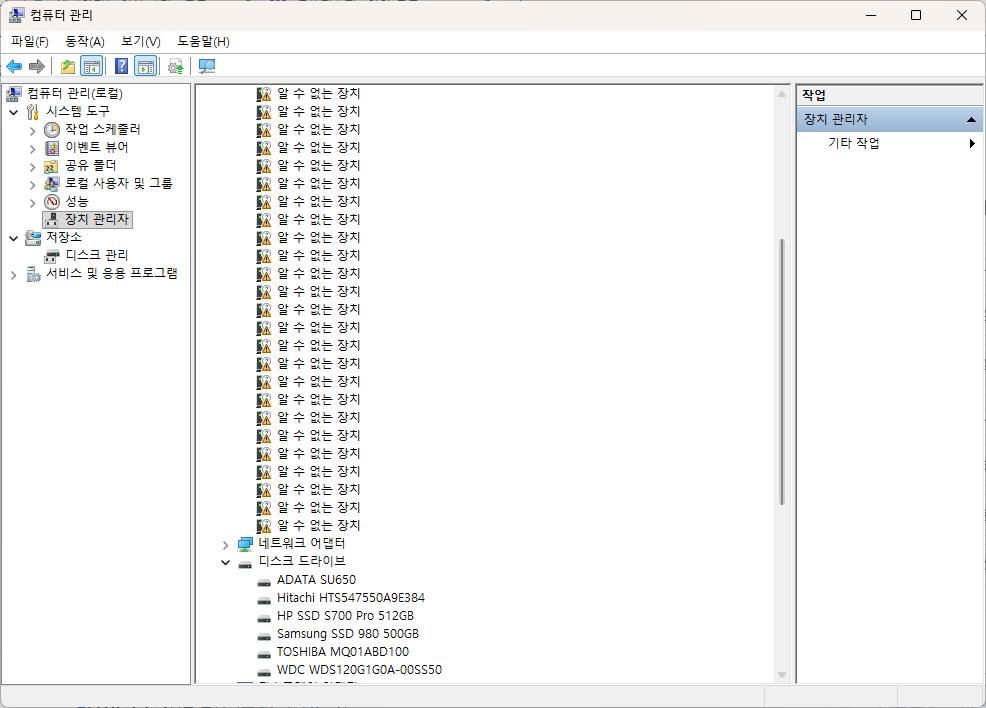The image size is (986, 708).
Task: Expand the 네트워크 어댑터 category
Action: 225,545
